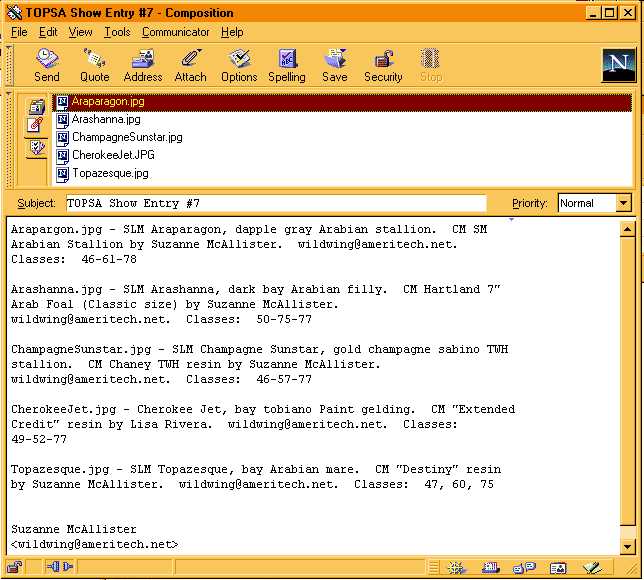The height and width of the screenshot is (580, 644).
Task: Select the Araparagon.jpg attachment
Action: (343, 102)
